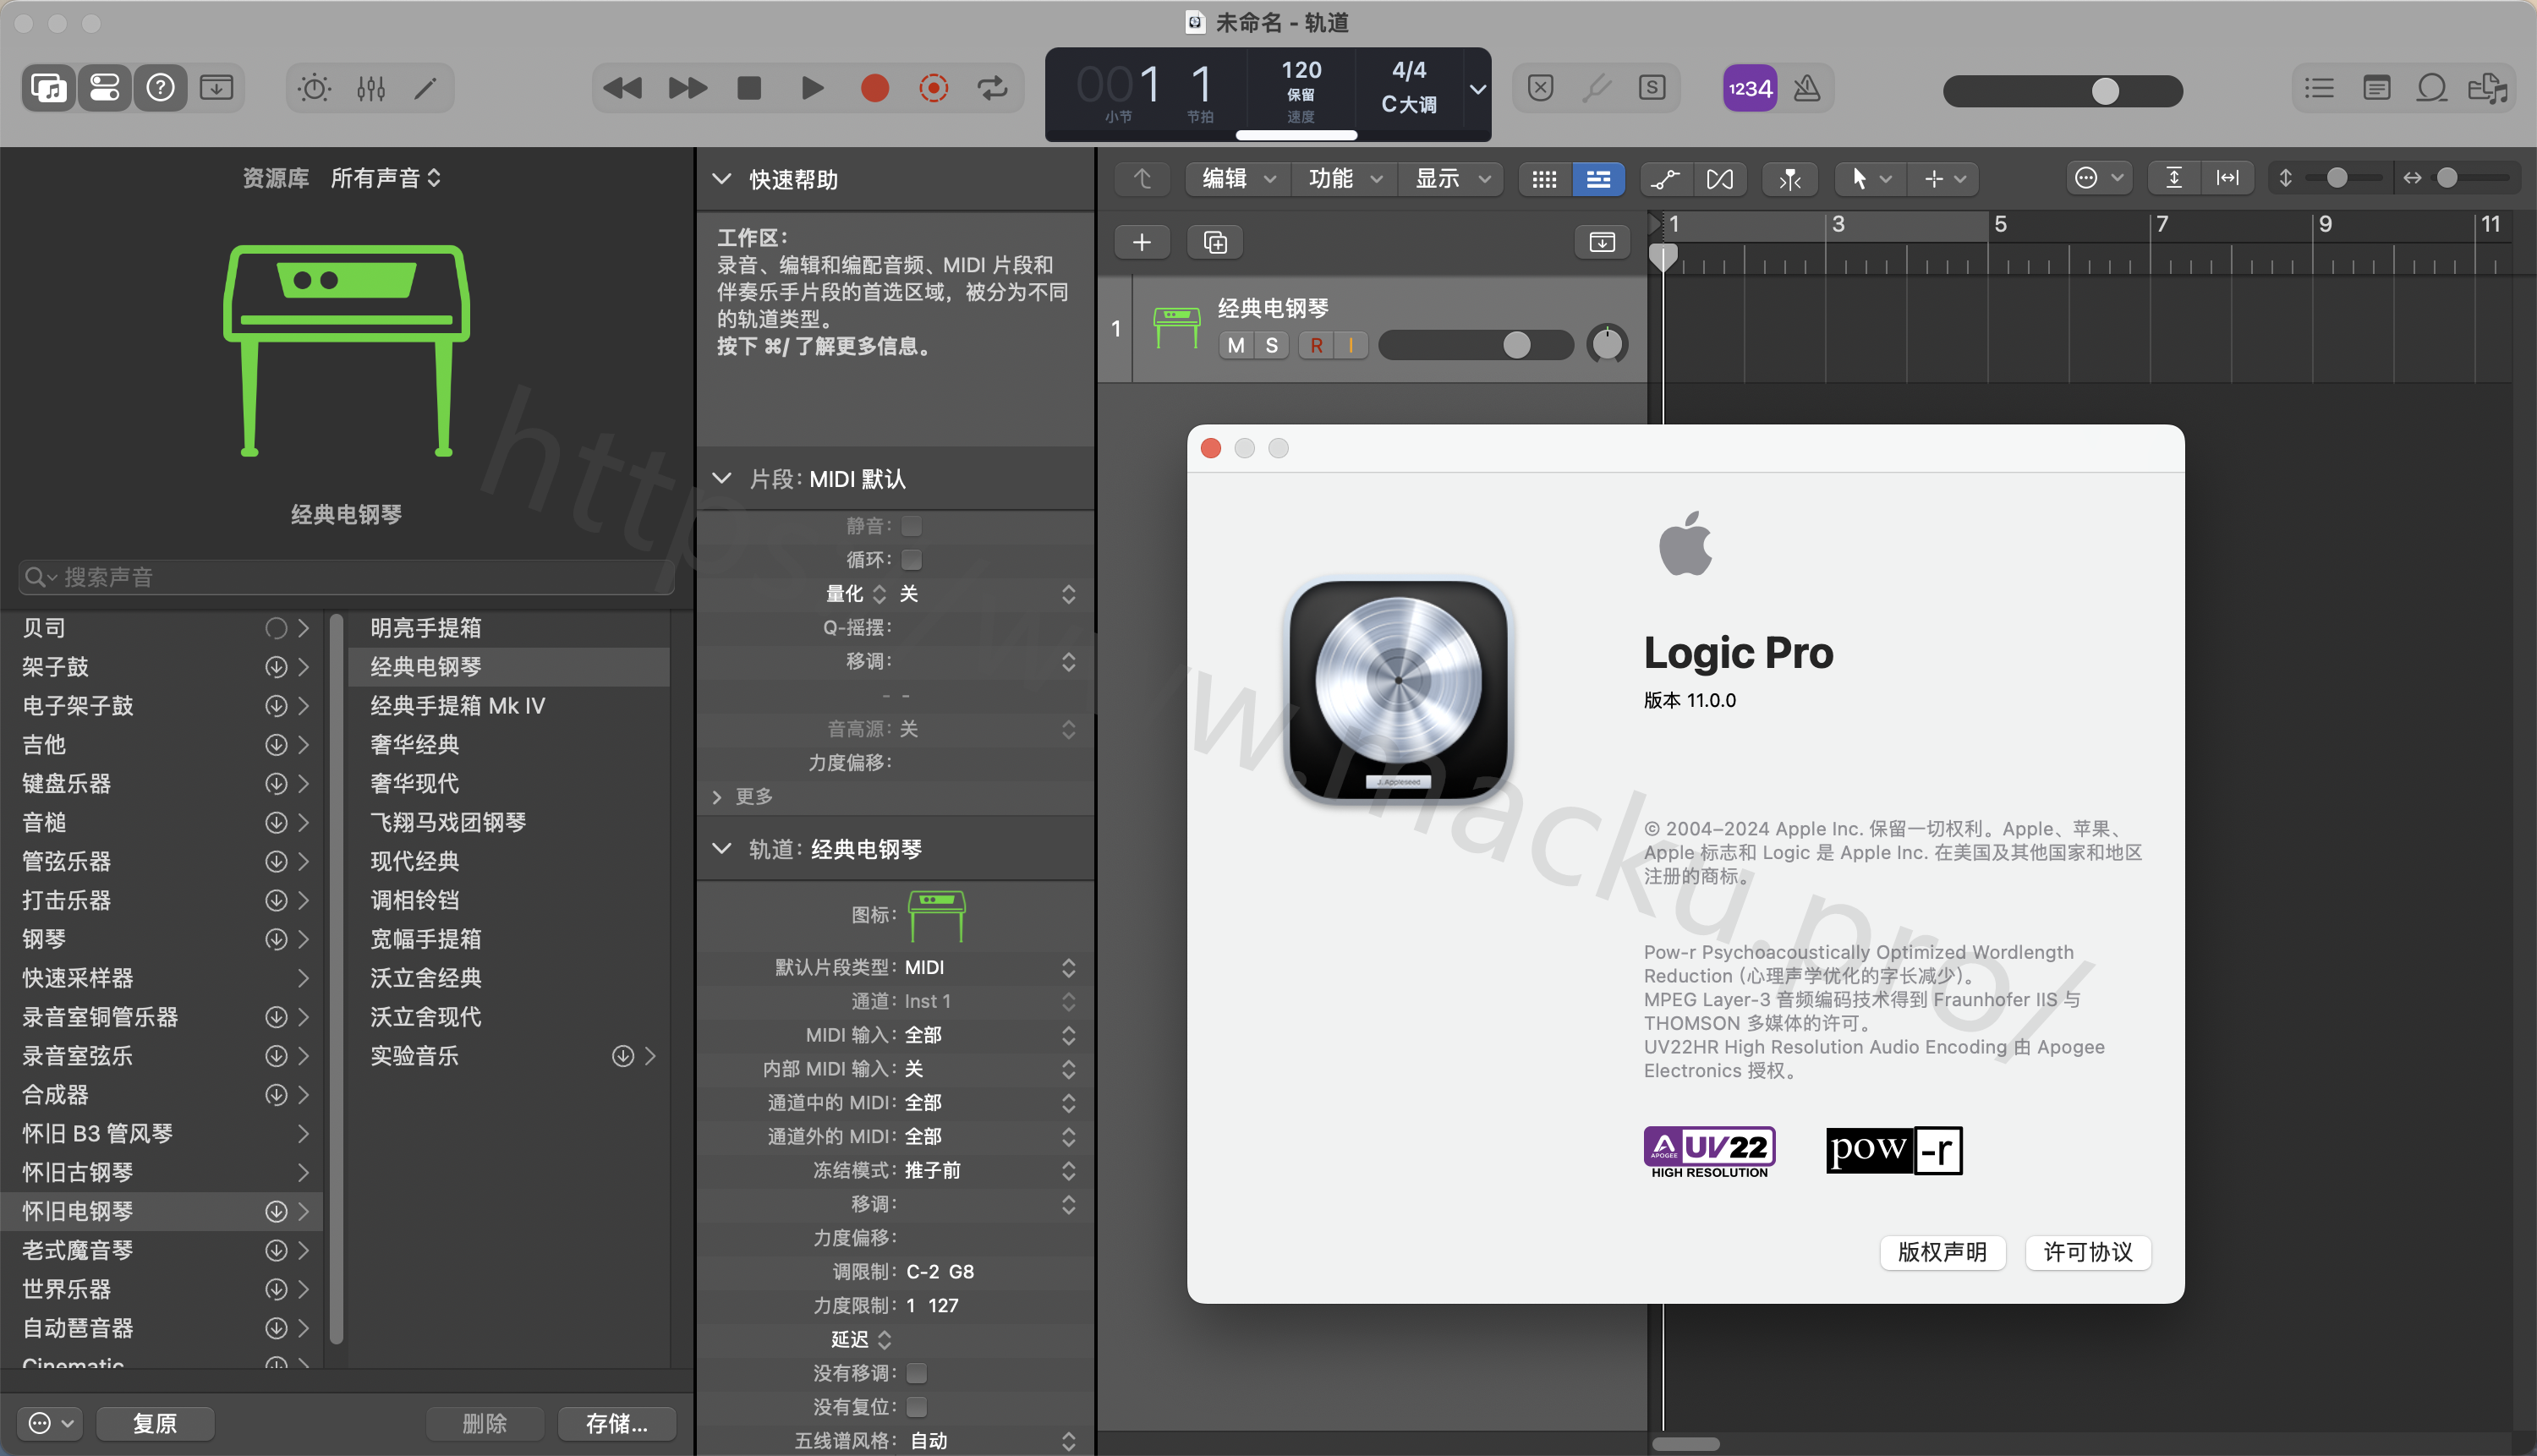Viewport: 2537px width, 1456px height.
Task: Click the horizontal auto zoom button
Action: (2227, 178)
